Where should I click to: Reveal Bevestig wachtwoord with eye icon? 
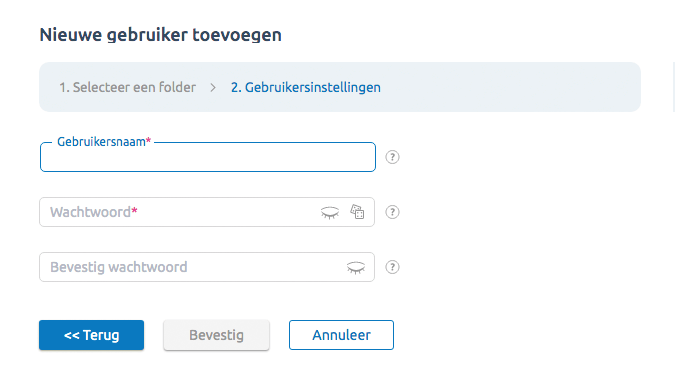[356, 268]
